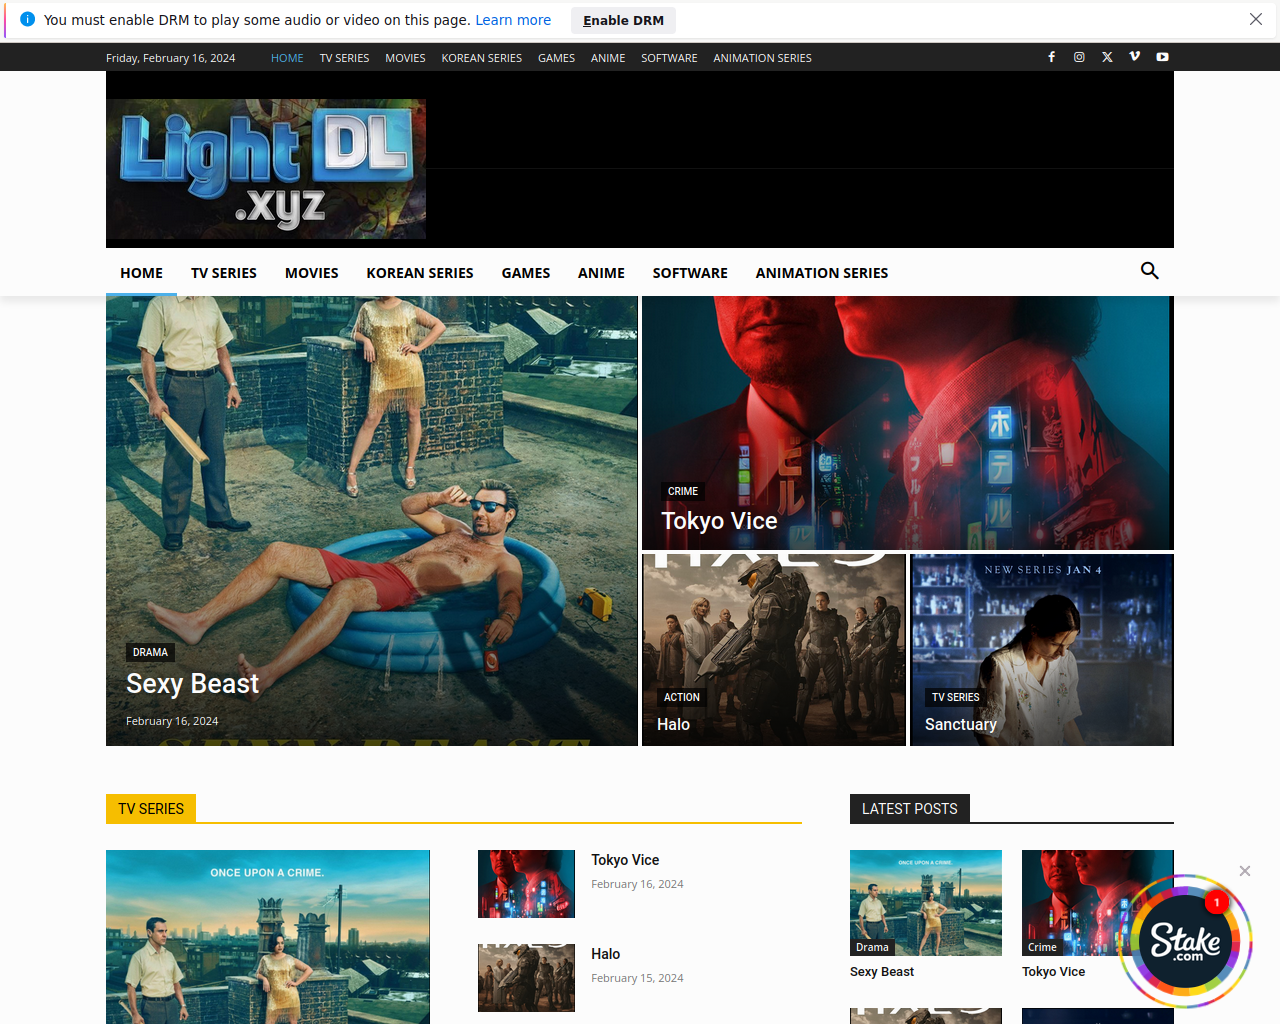This screenshot has height=1024, width=1280.
Task: Open the Sanctuary featured tile title
Action: [961, 725]
